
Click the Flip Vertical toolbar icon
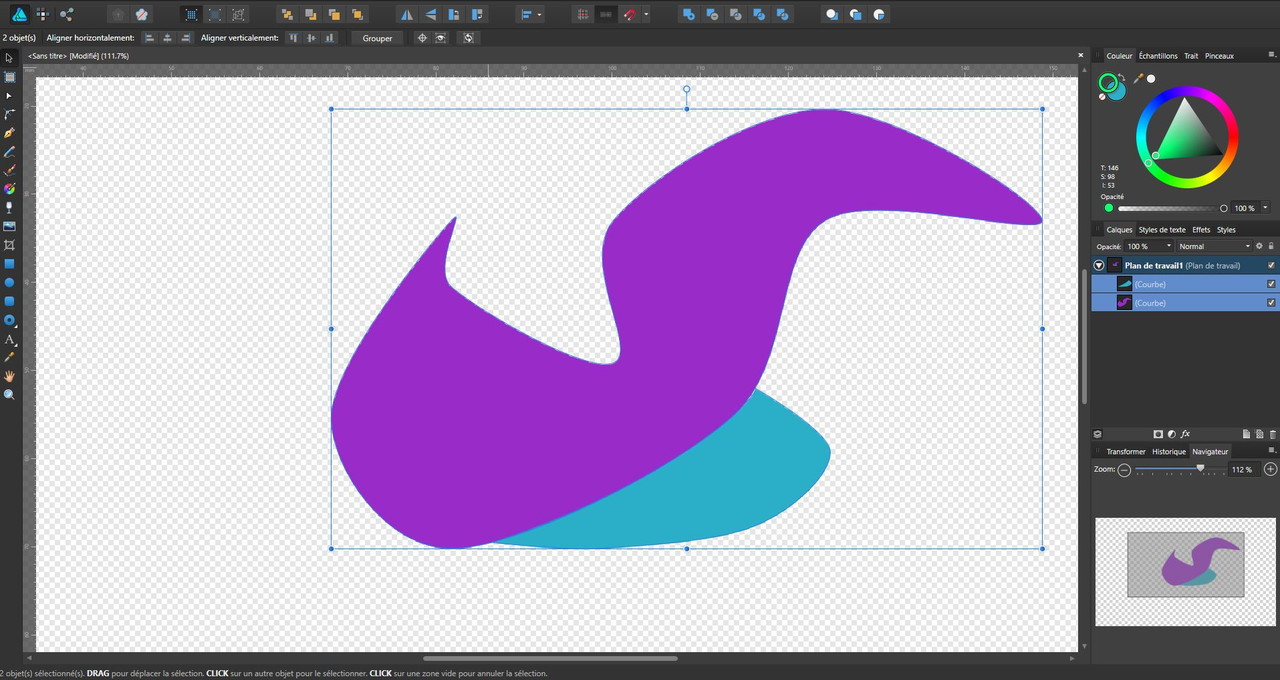click(430, 15)
